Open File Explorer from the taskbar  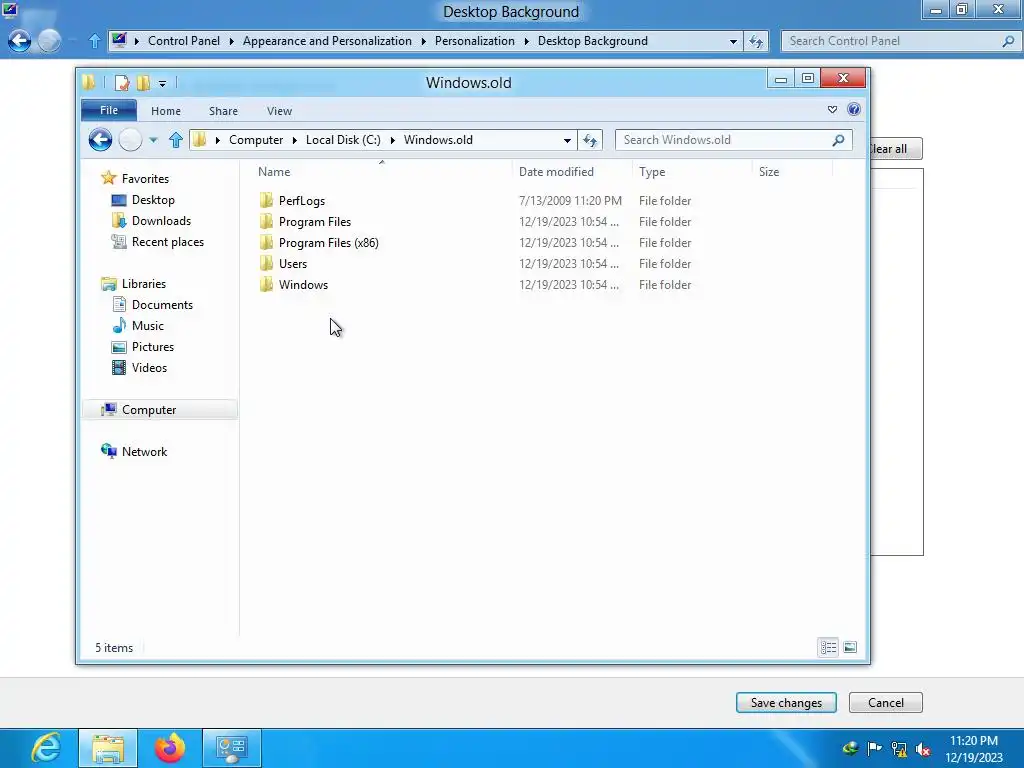pyautogui.click(x=108, y=748)
